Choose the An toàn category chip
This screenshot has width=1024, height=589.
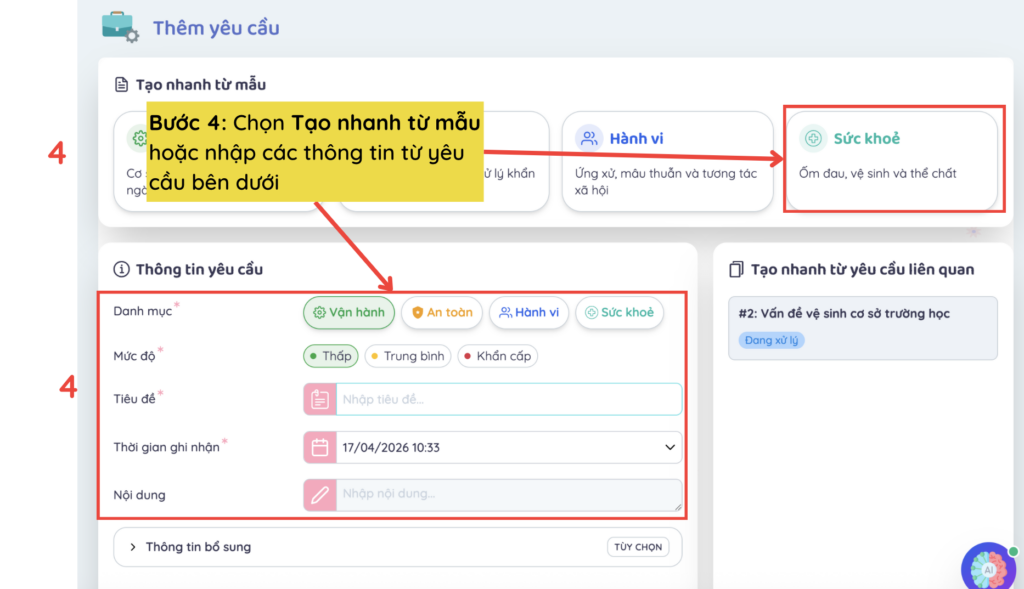click(x=442, y=313)
